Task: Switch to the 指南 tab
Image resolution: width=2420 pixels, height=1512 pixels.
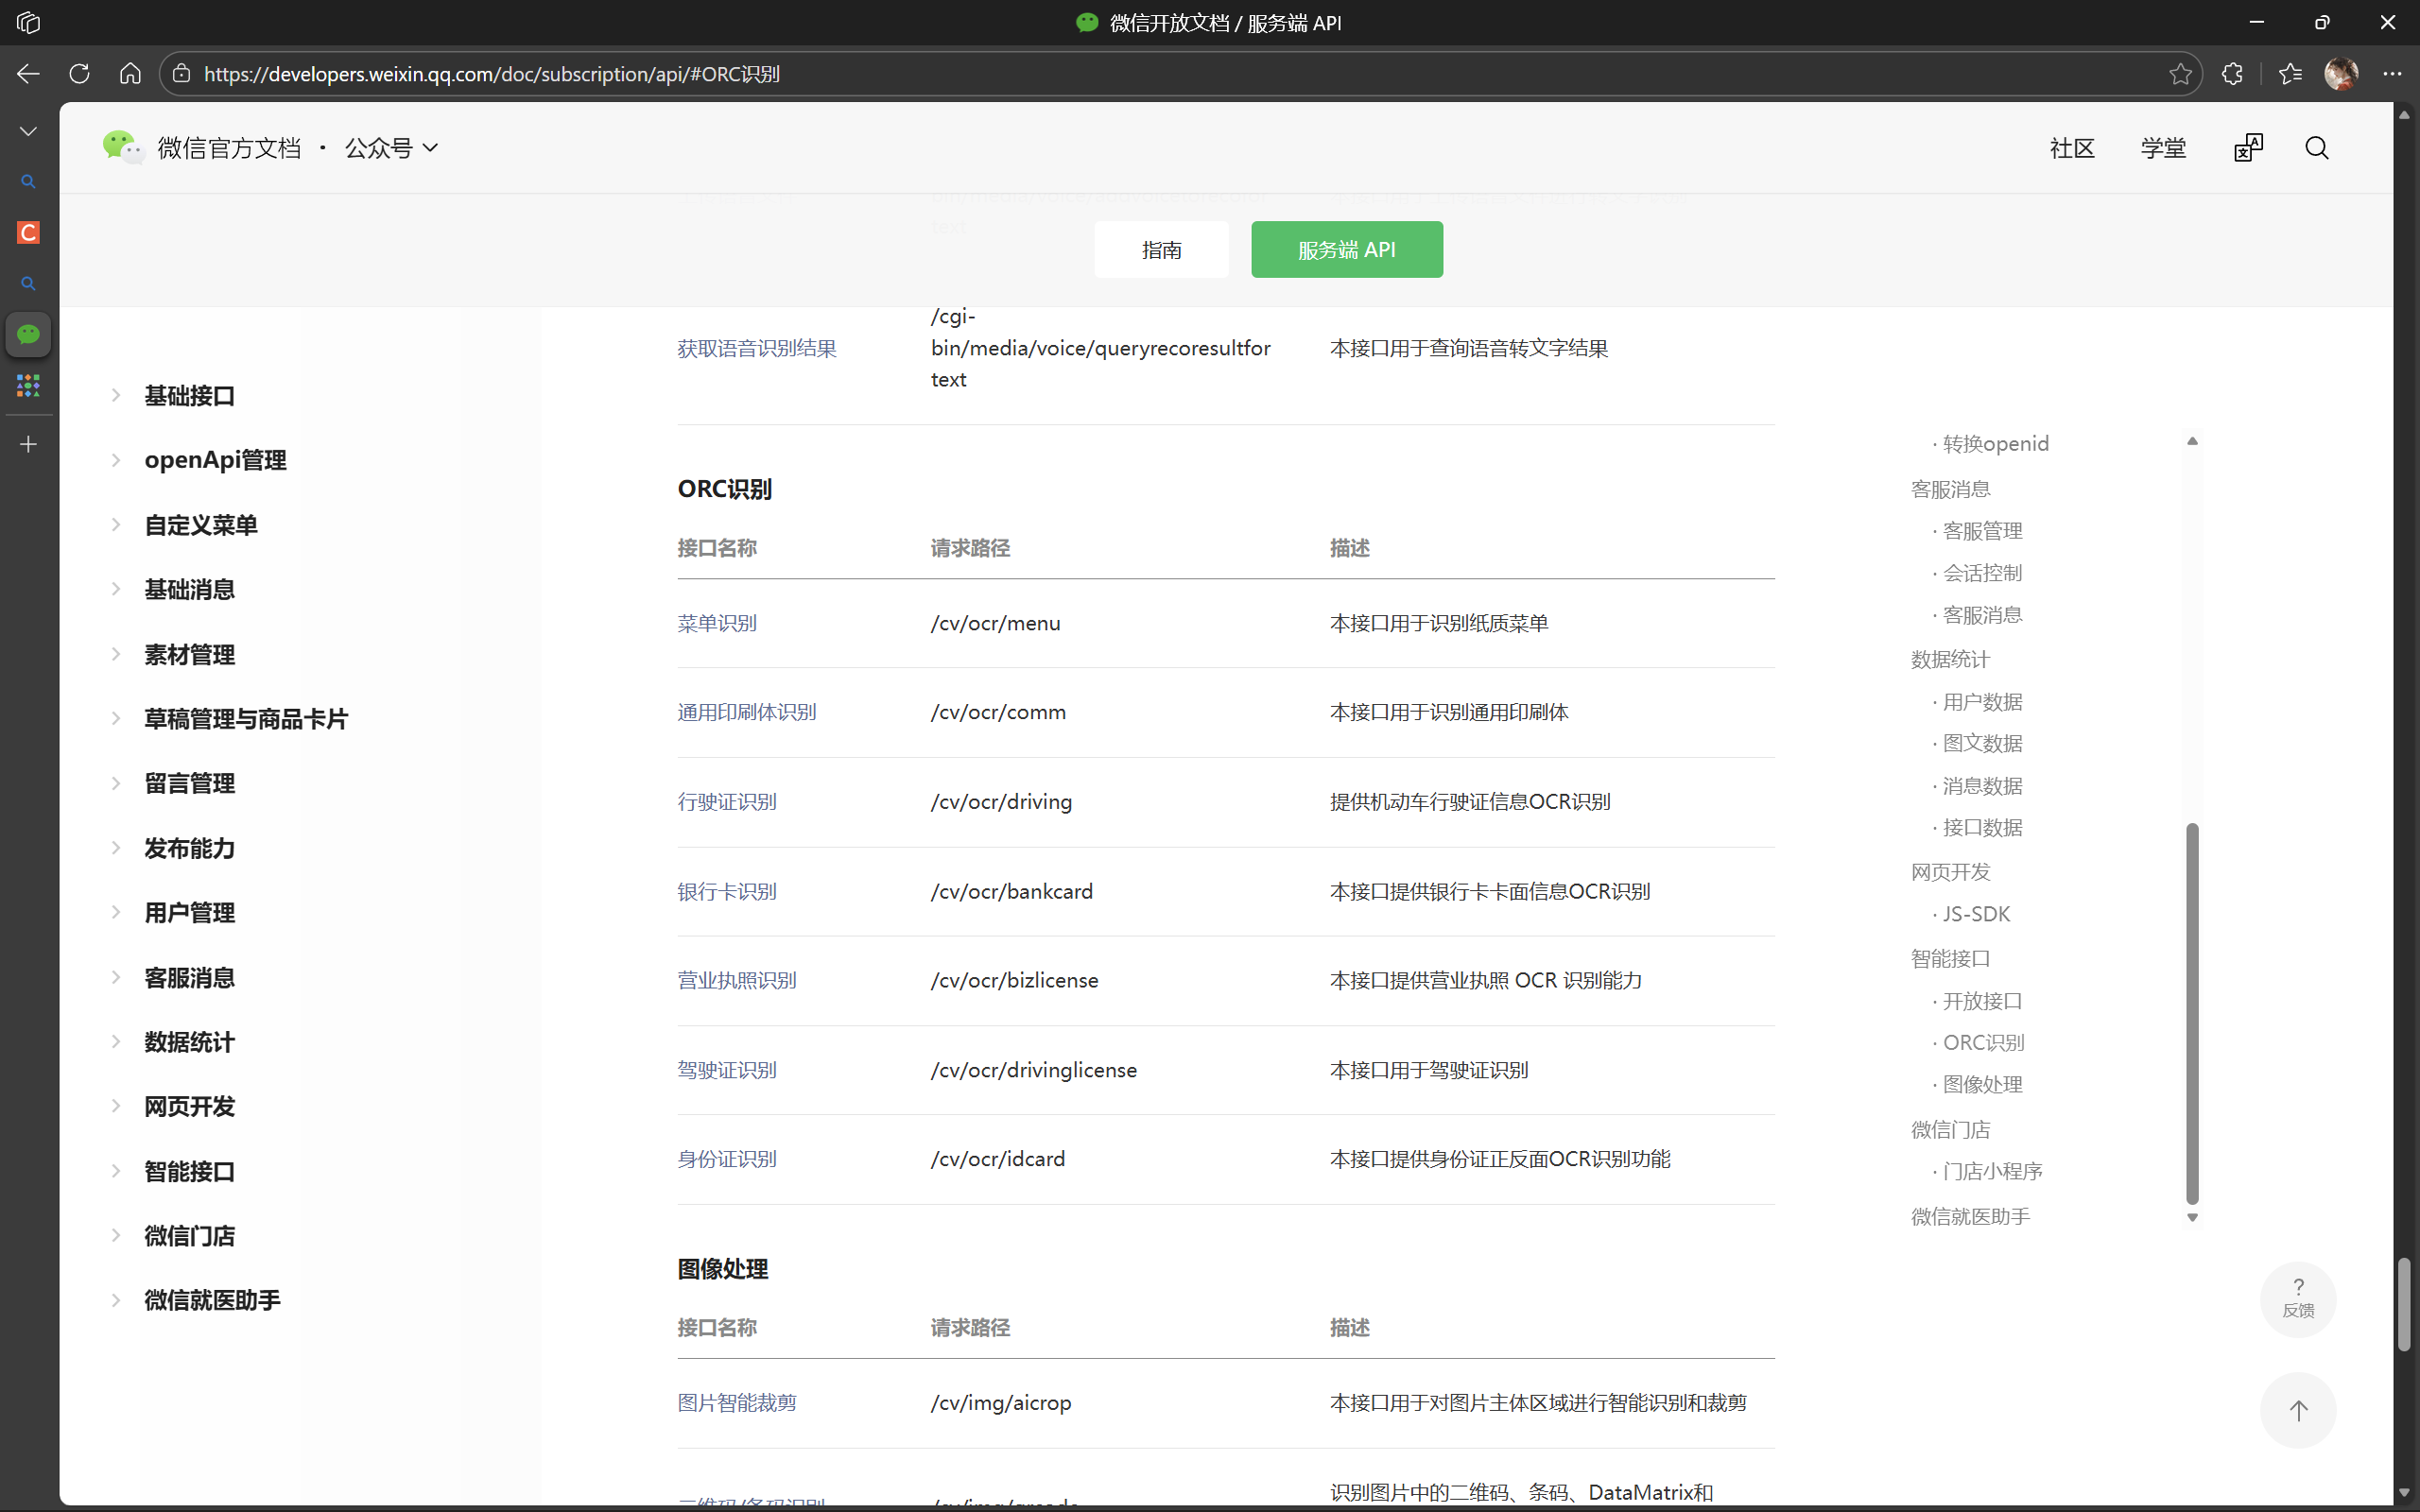Action: pyautogui.click(x=1161, y=250)
